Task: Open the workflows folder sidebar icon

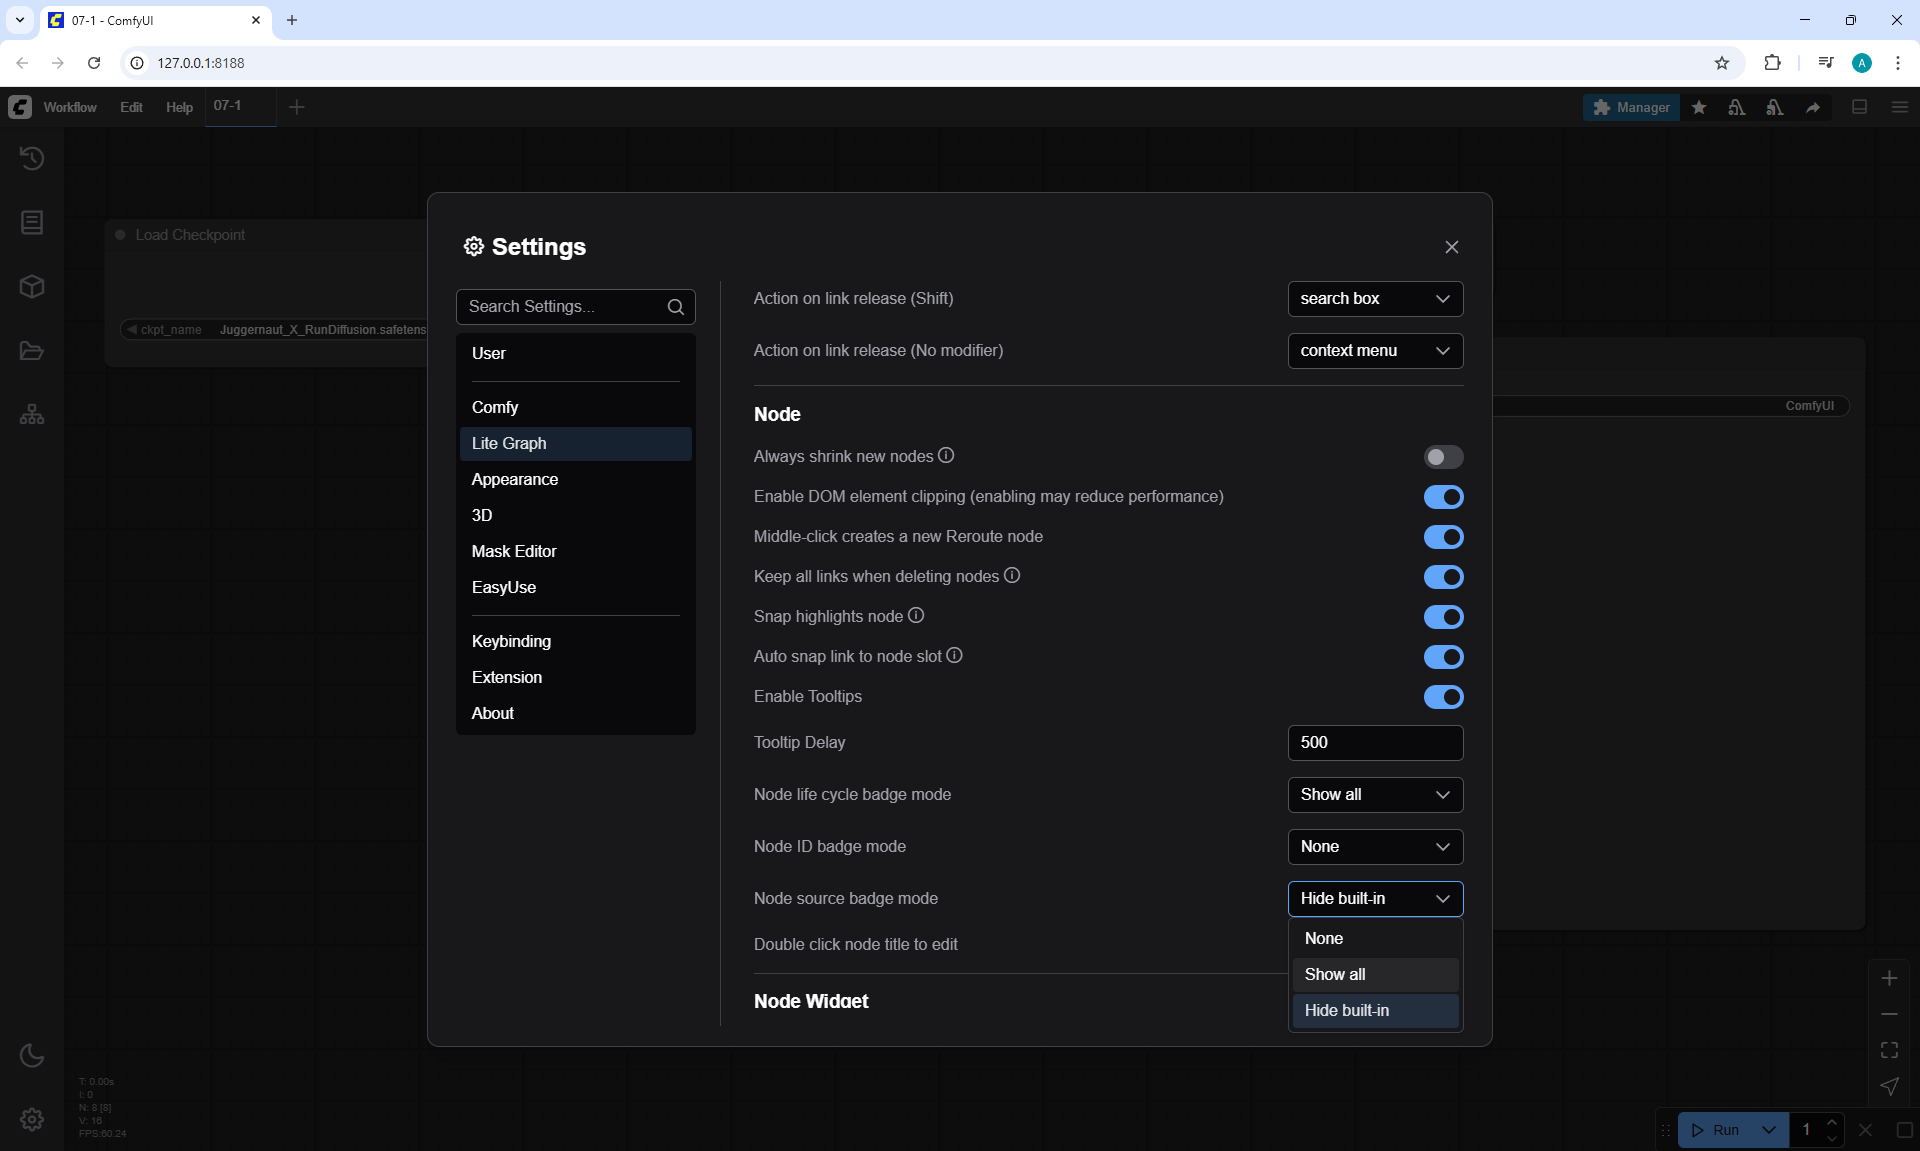Action: coord(32,351)
